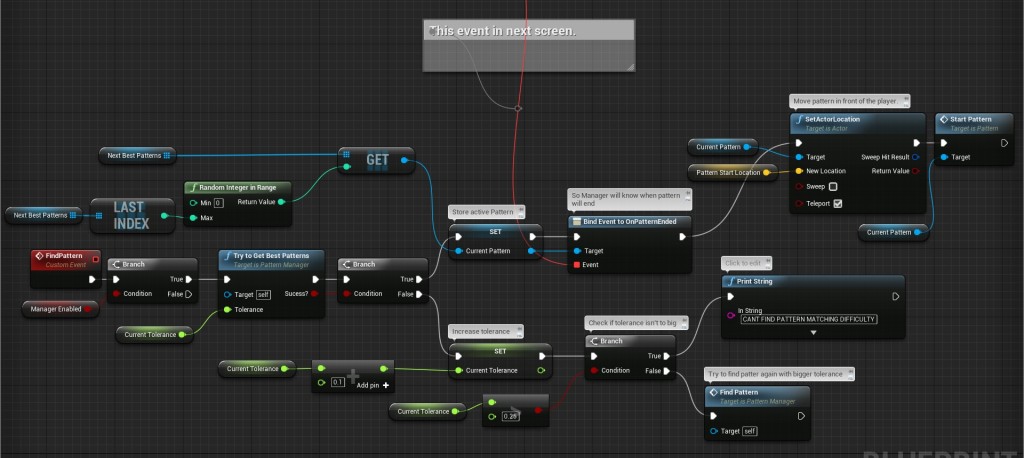Click the Branch icon after FindPattern event
The height and width of the screenshot is (458, 1024).
click(x=116, y=265)
